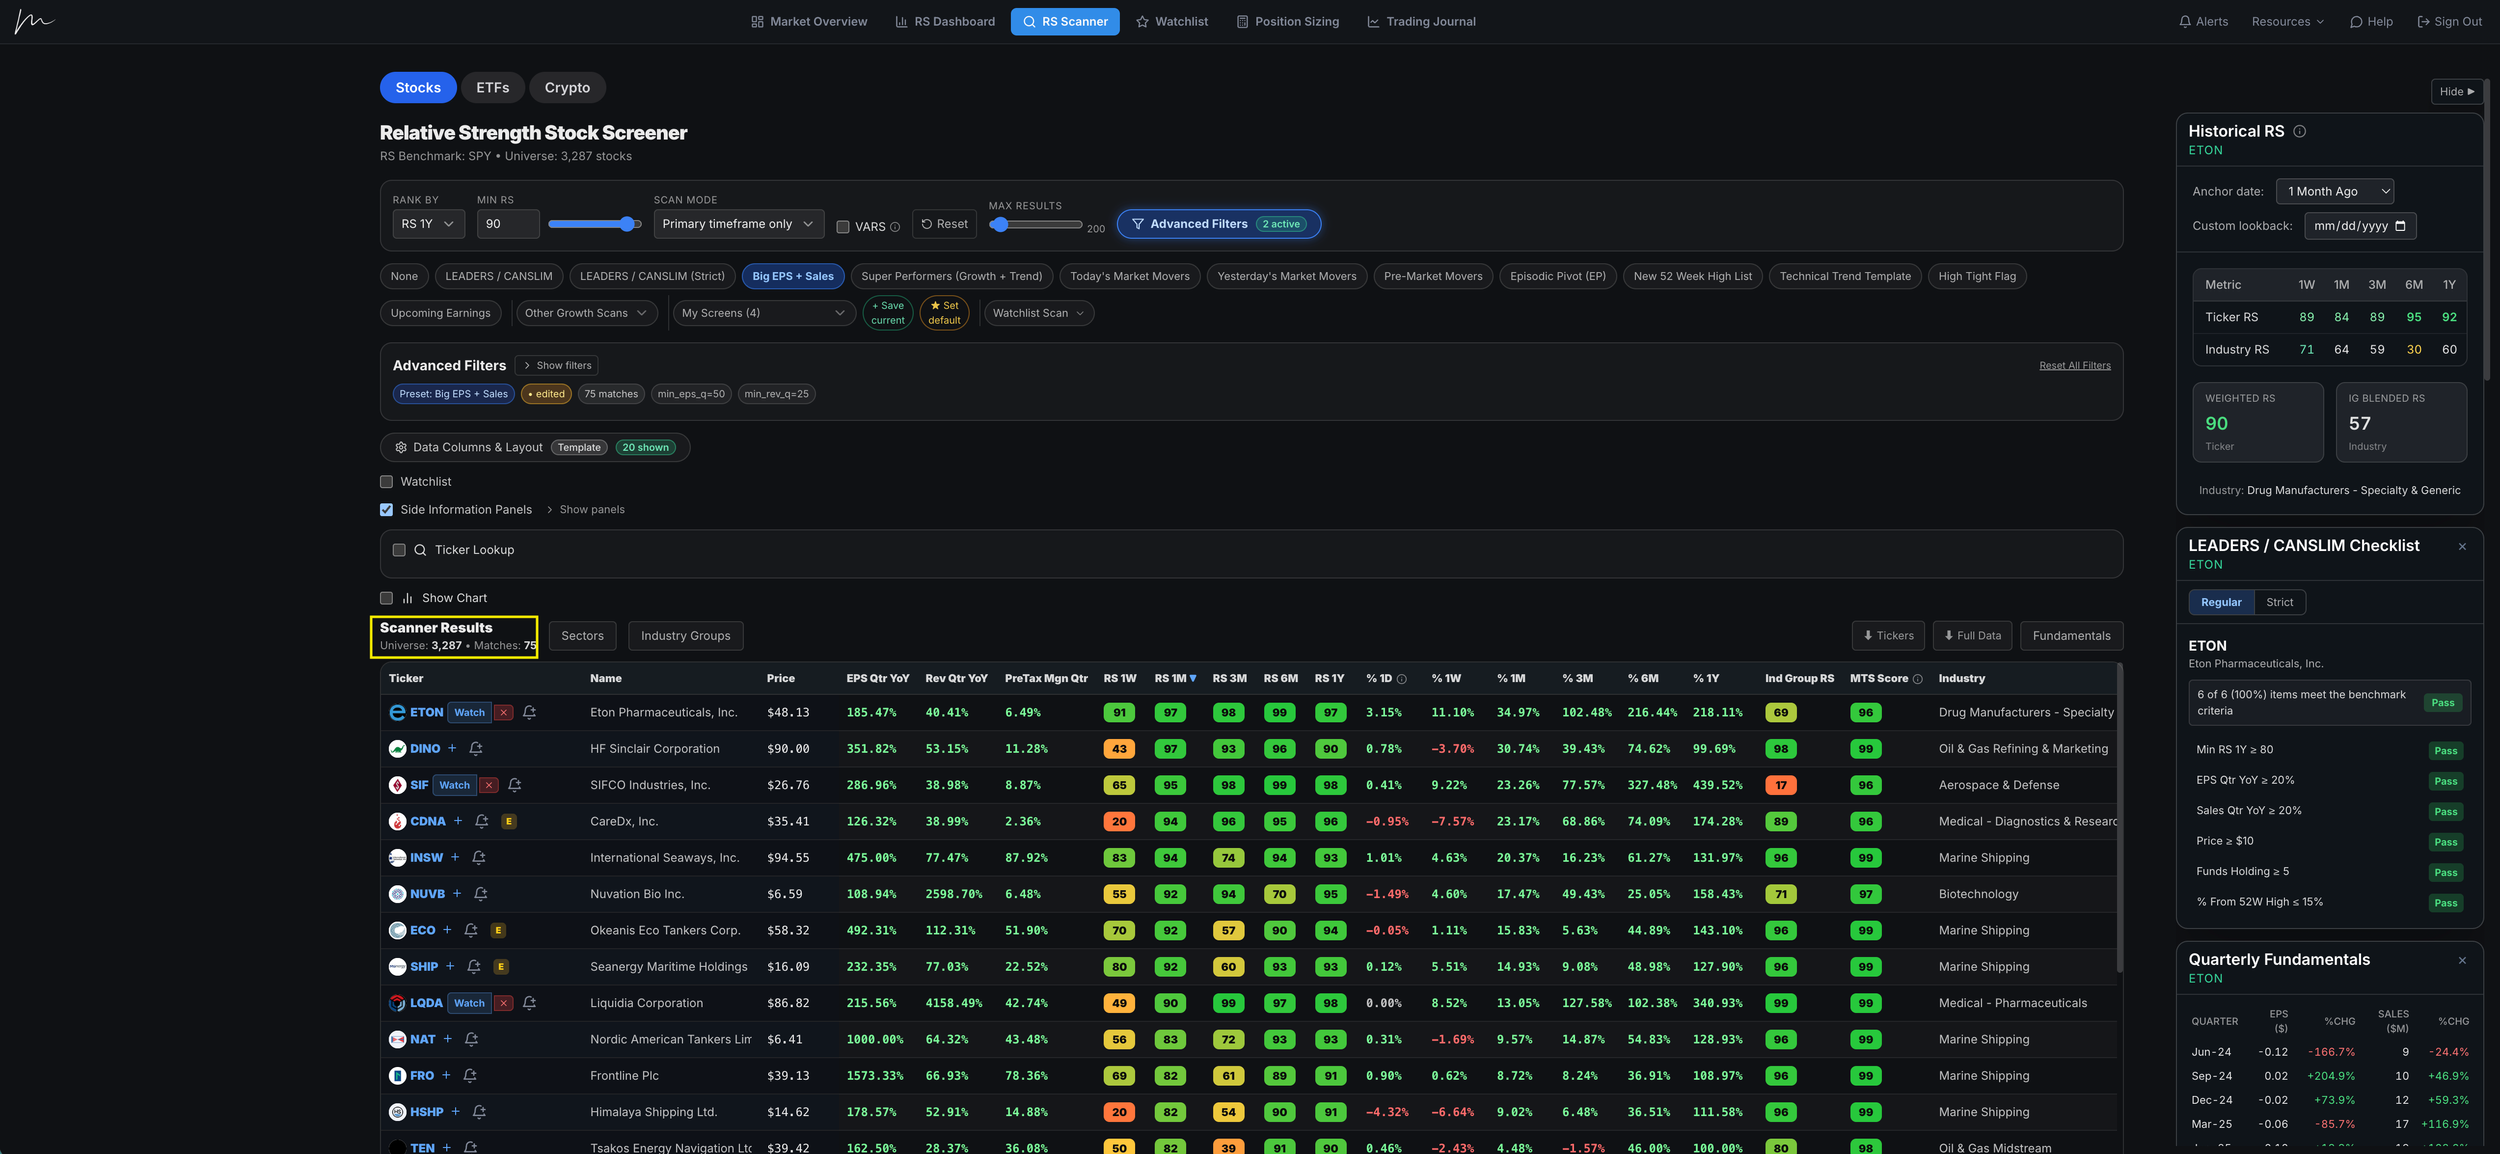Sort by the RS 1M column header
The image size is (2500, 1154).
click(x=1175, y=679)
